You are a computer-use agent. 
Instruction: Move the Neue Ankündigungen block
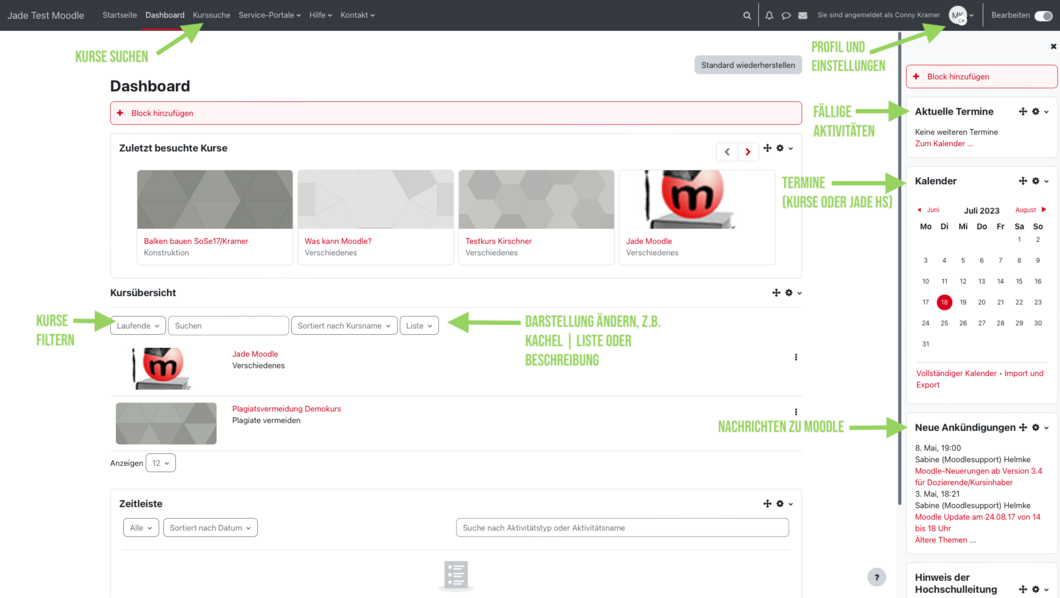pos(1023,428)
